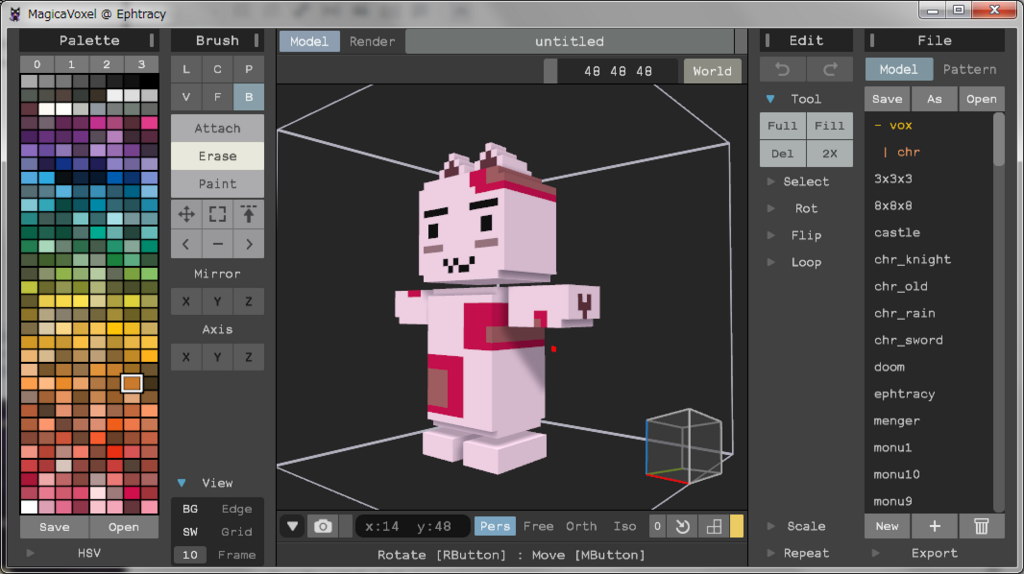1024x574 pixels.
Task: Expand the Loop section
Action: tap(771, 262)
